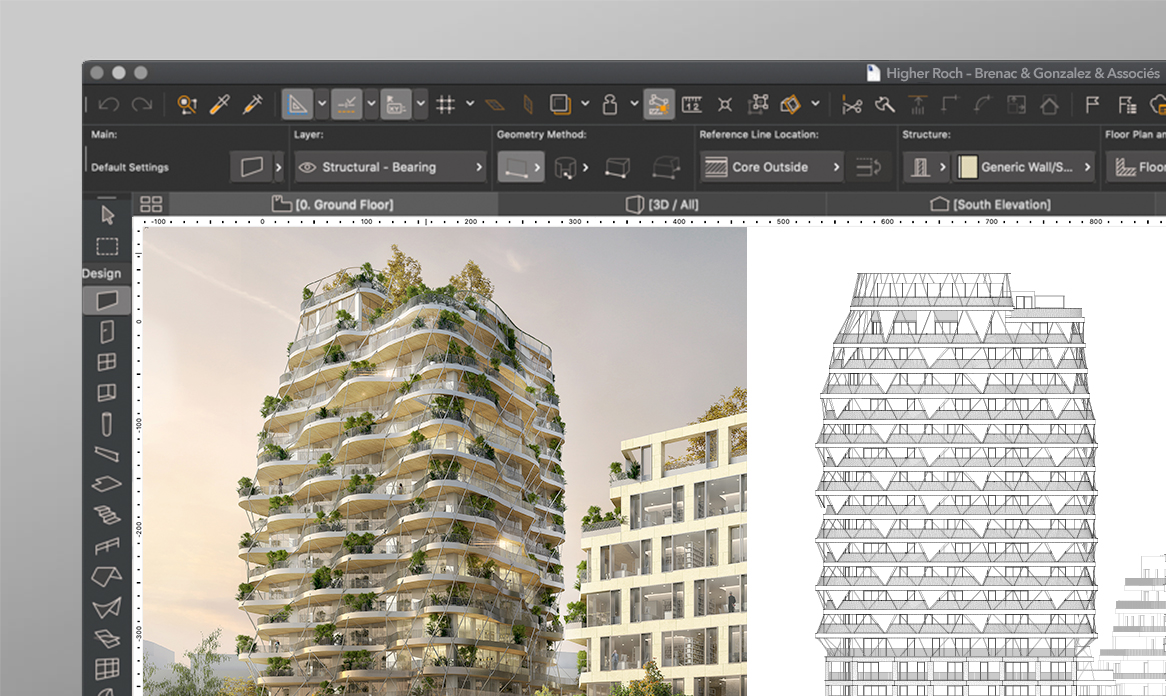Click the Measure ruler icon

pyautogui.click(x=692, y=105)
